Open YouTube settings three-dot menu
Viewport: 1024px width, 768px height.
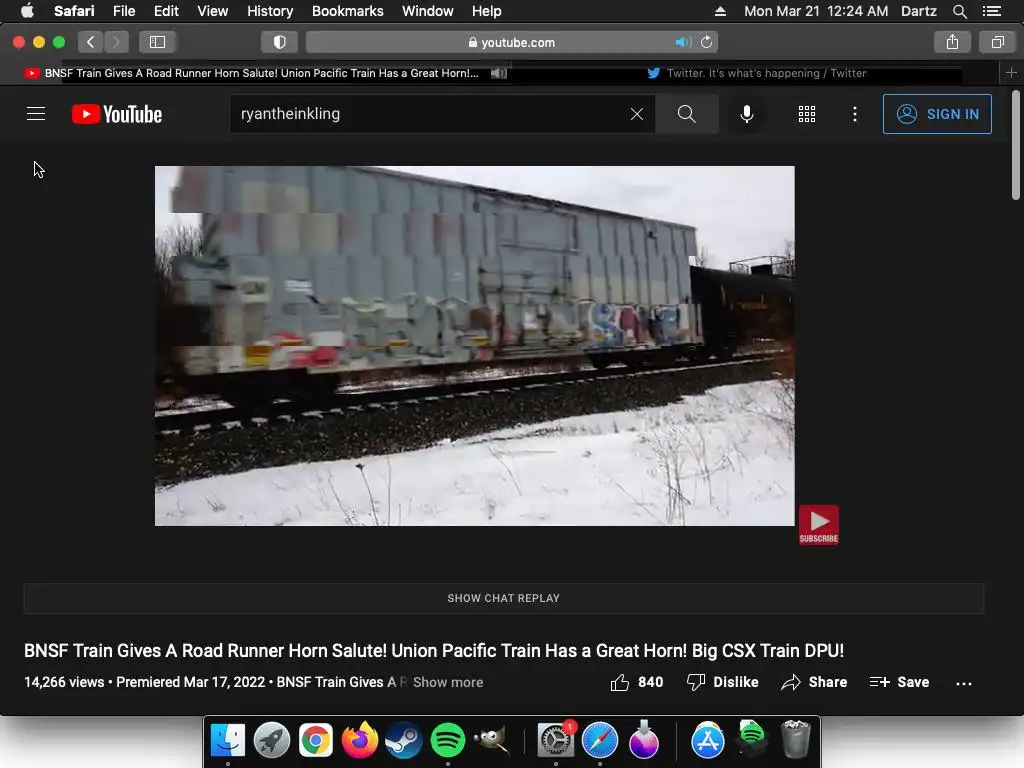click(x=854, y=114)
